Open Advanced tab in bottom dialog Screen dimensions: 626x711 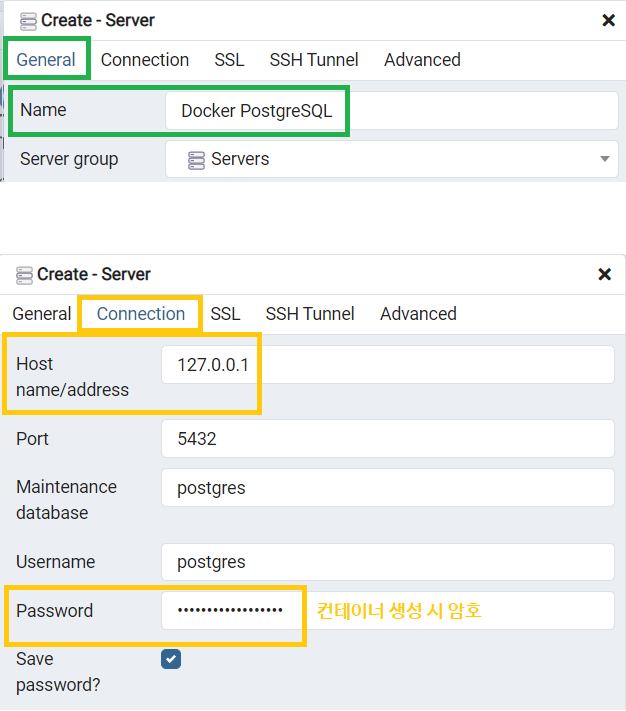(418, 314)
